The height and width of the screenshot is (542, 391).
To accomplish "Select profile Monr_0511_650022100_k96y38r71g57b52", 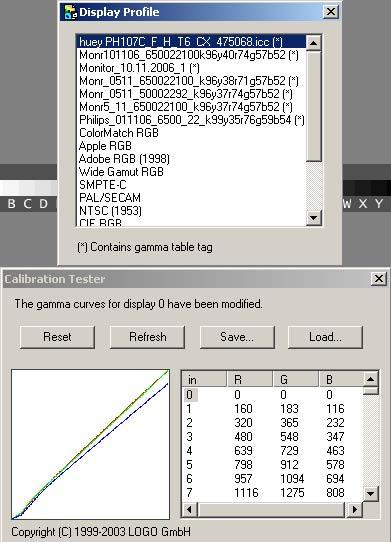I will [x=191, y=81].
